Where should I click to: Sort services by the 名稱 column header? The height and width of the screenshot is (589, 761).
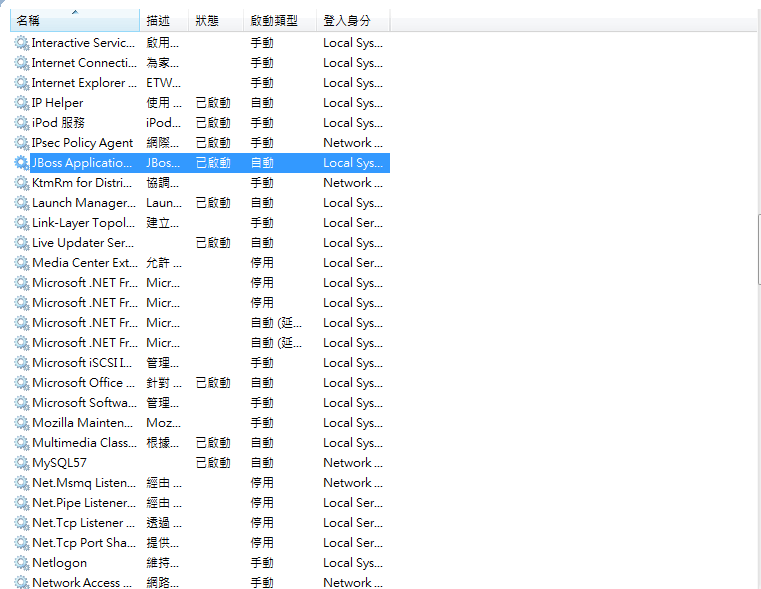coord(75,20)
